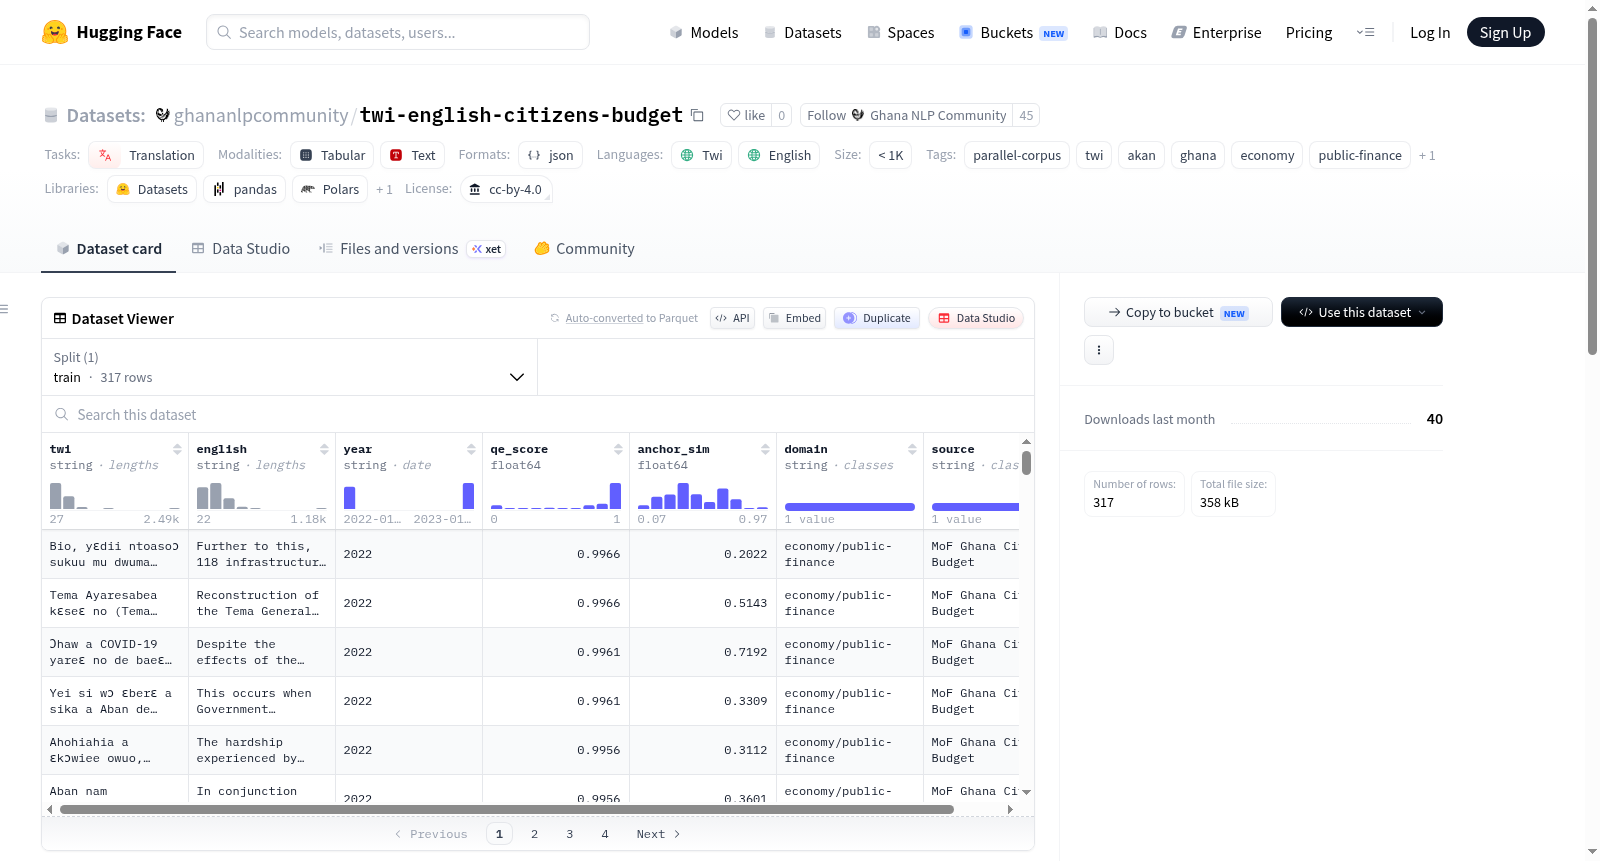The image size is (1600, 861).
Task: Like the dataset with heart button
Action: point(746,115)
